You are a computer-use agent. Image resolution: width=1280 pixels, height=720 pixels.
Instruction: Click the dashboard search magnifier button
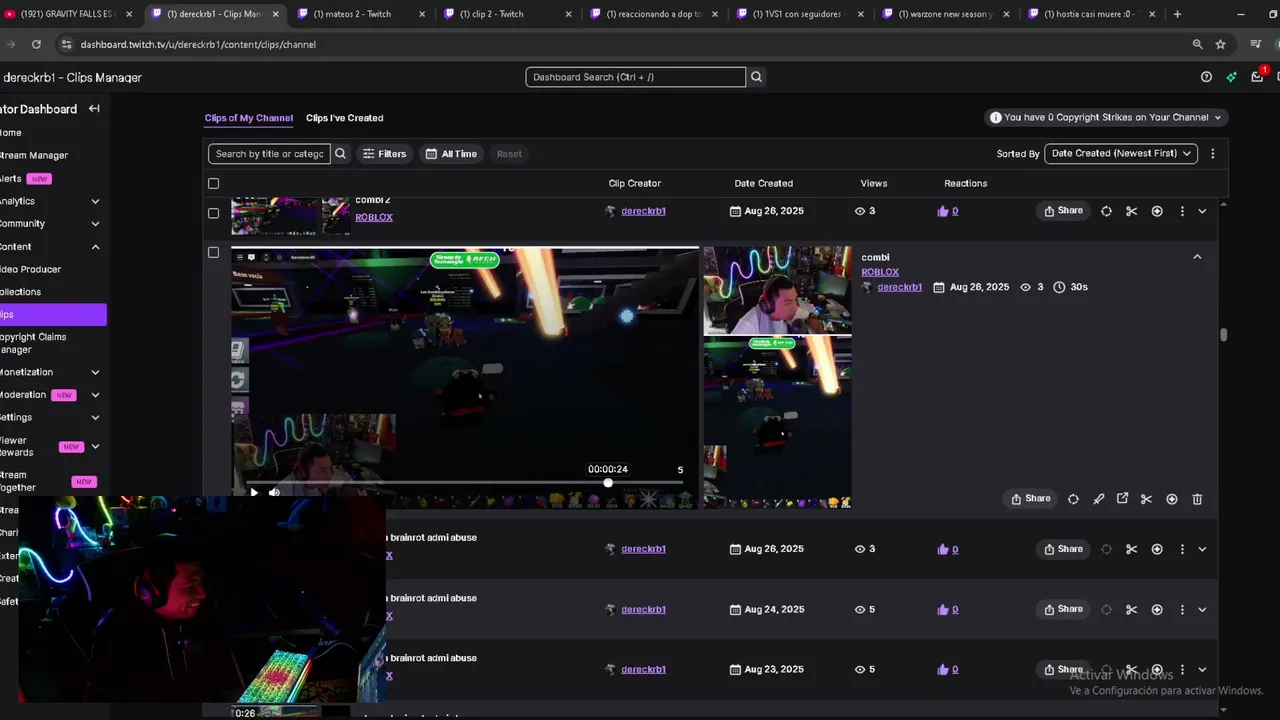[757, 77]
